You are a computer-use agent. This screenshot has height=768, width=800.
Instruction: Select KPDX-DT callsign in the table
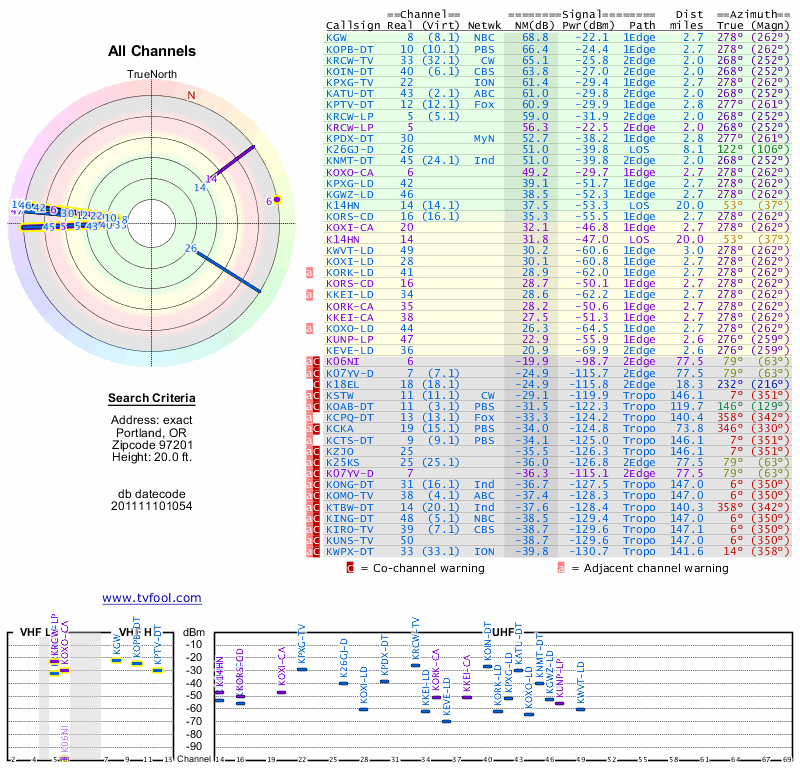350,138
